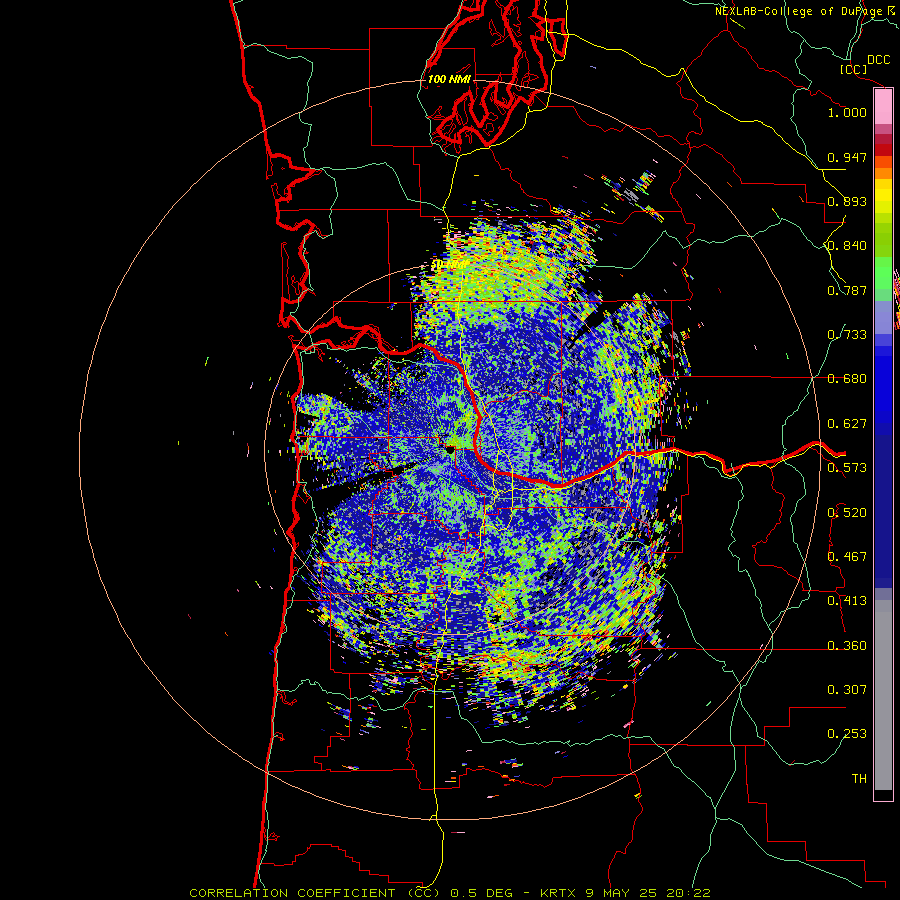Click the CORRELATION COEFFICIENT (CC) title text
This screenshot has height=900, width=900.
click(315, 893)
